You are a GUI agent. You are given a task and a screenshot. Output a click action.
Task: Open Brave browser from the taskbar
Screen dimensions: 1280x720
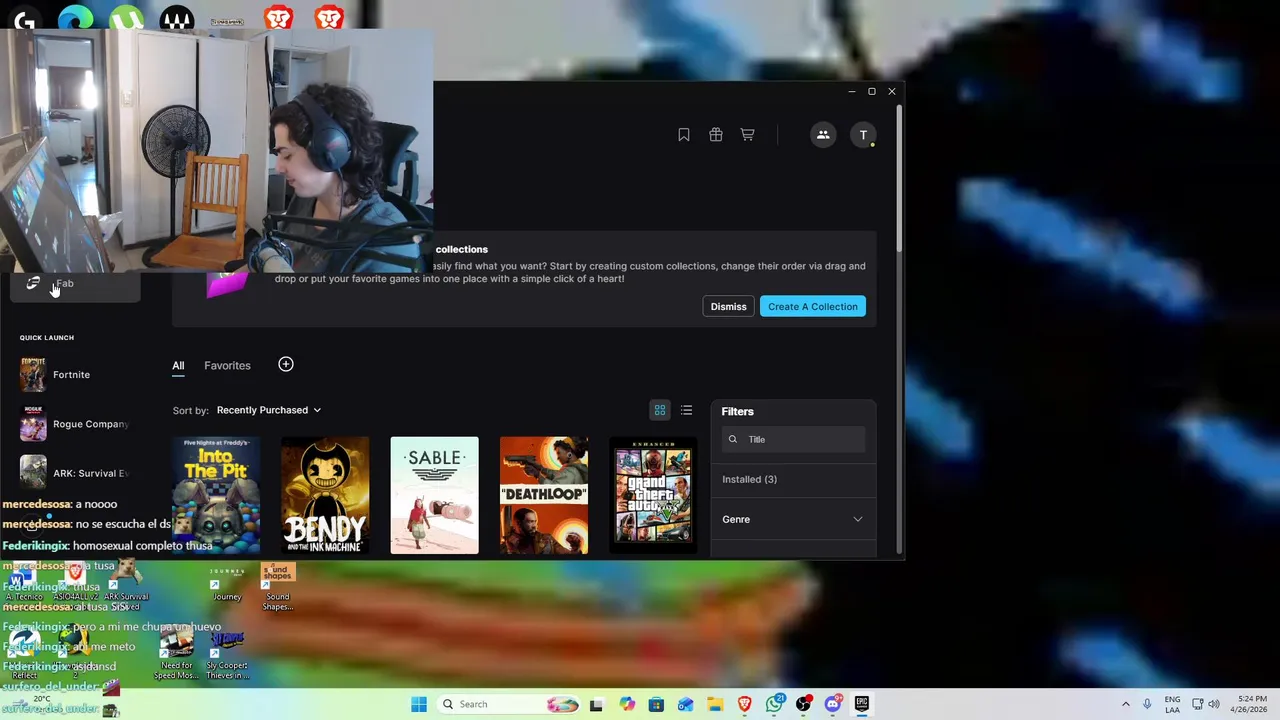point(744,704)
